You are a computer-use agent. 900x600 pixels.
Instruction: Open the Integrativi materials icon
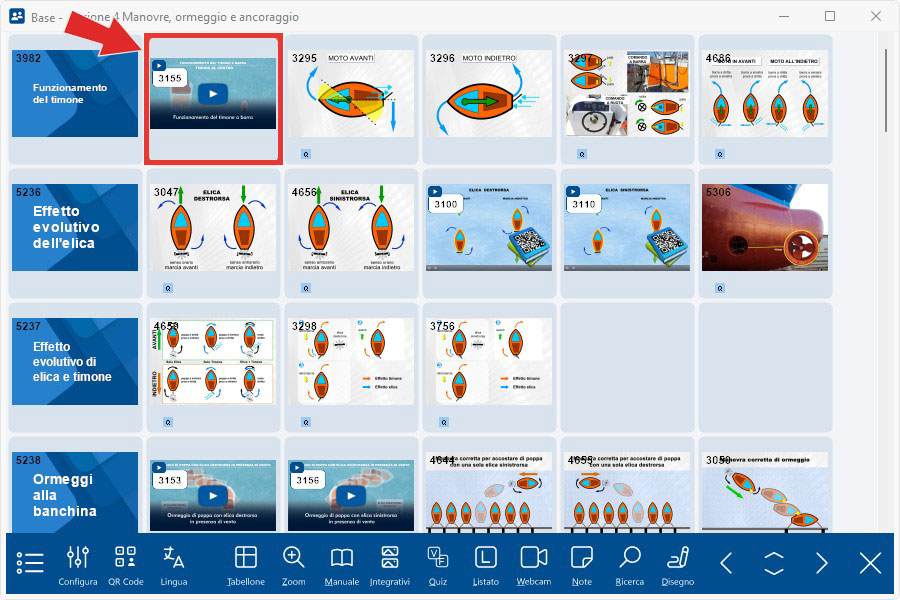coord(390,564)
